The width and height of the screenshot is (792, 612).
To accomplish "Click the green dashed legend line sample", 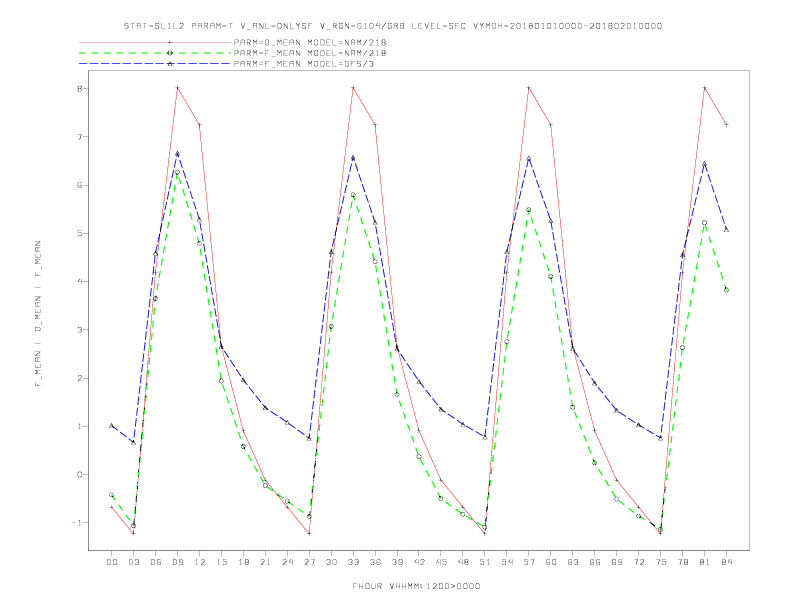I will point(155,53).
